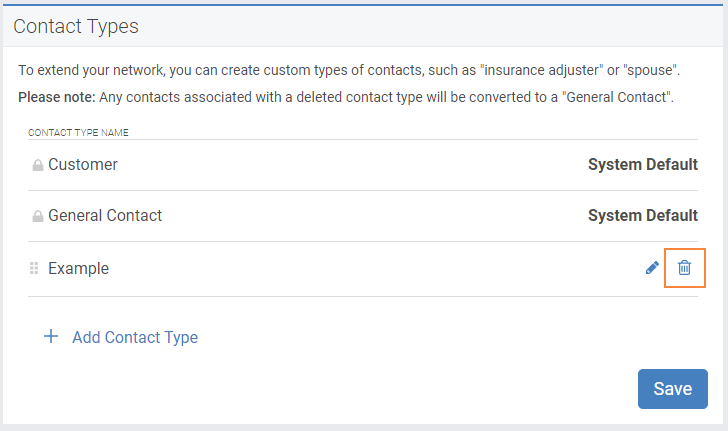Select the Example contact type name
The height and width of the screenshot is (431, 728).
[x=78, y=268]
